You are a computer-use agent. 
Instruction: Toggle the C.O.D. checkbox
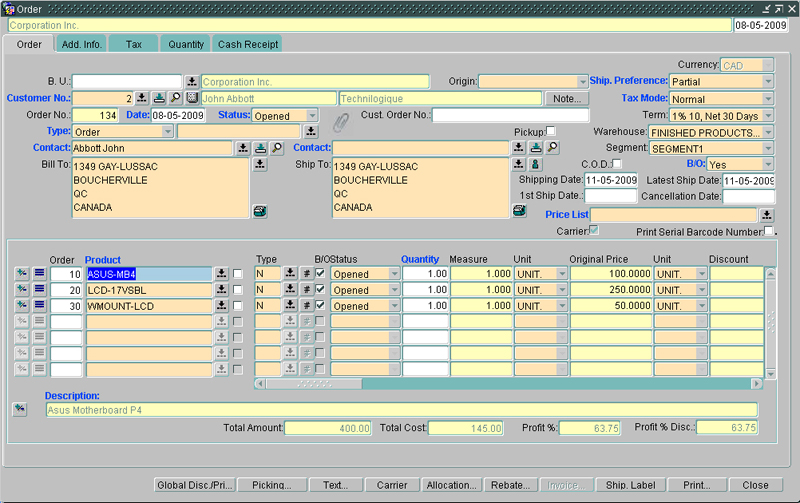click(x=617, y=163)
